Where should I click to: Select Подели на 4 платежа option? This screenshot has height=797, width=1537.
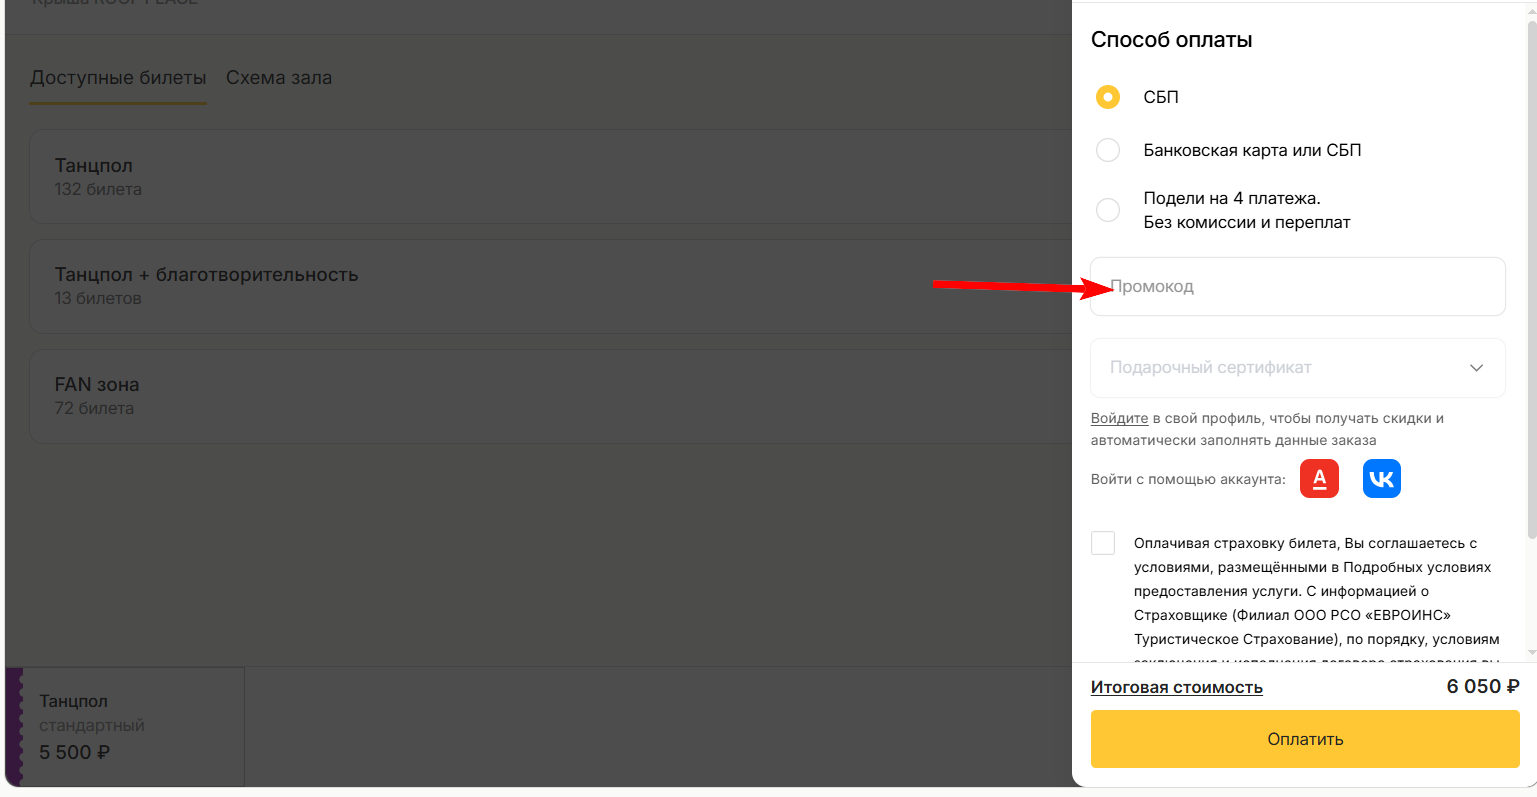pos(1108,210)
